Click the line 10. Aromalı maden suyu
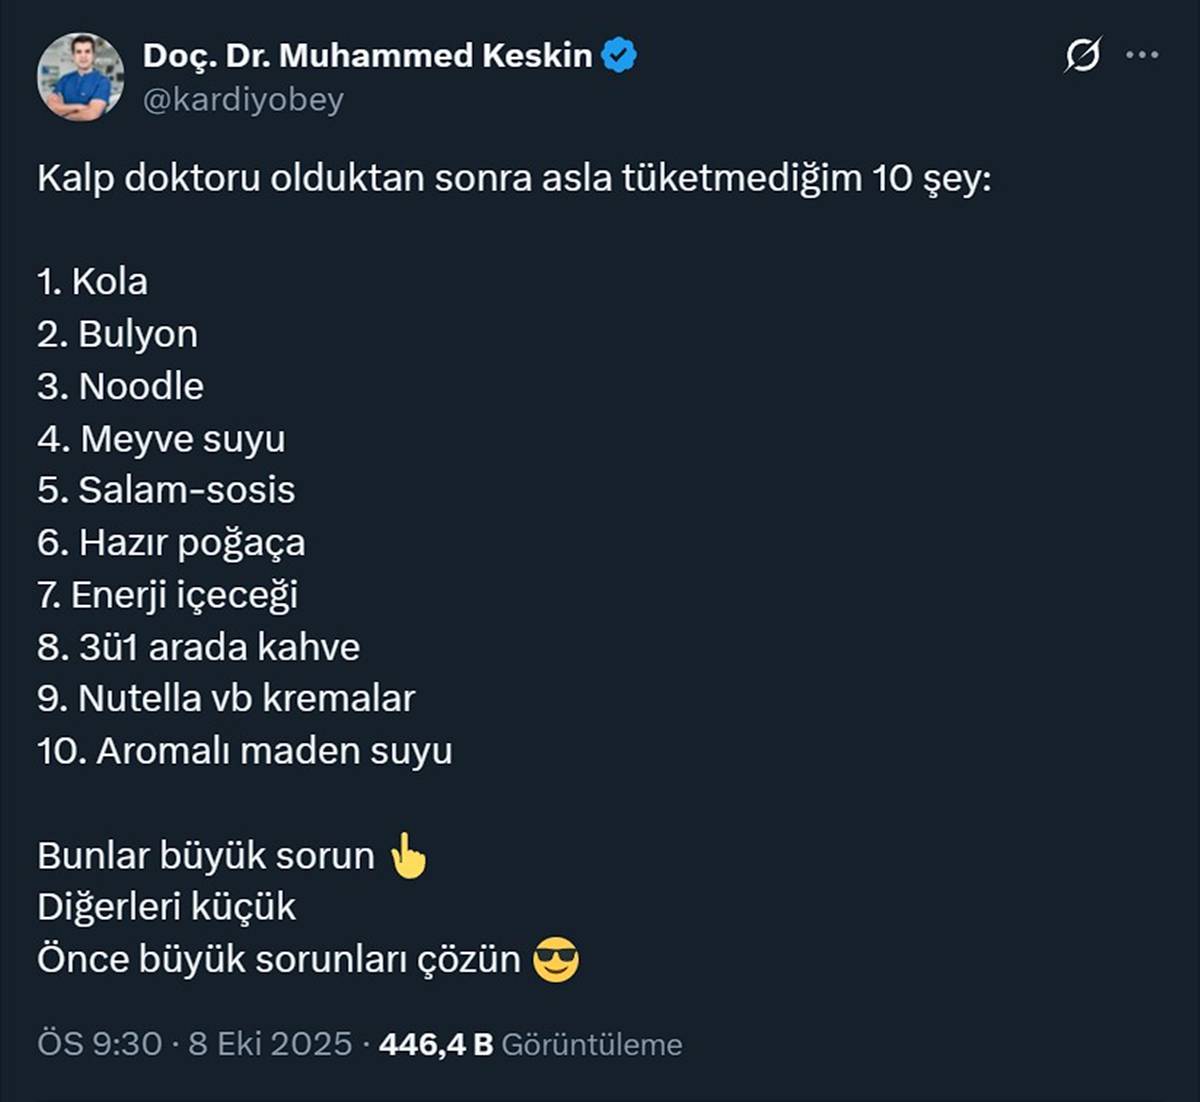 [245, 749]
